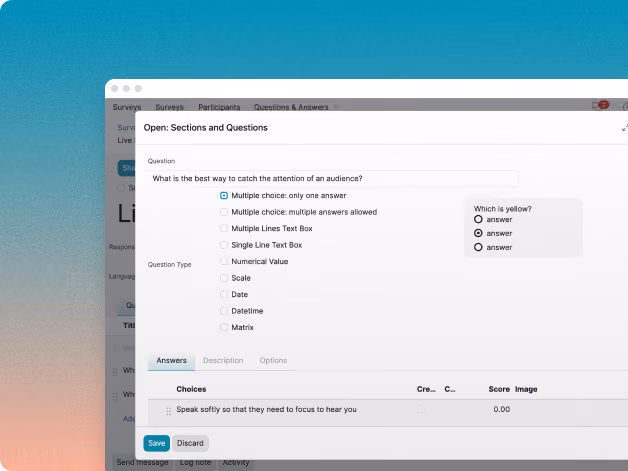Edit the 0.00 score cell
Screen dimensions: 628x471
click(501, 409)
